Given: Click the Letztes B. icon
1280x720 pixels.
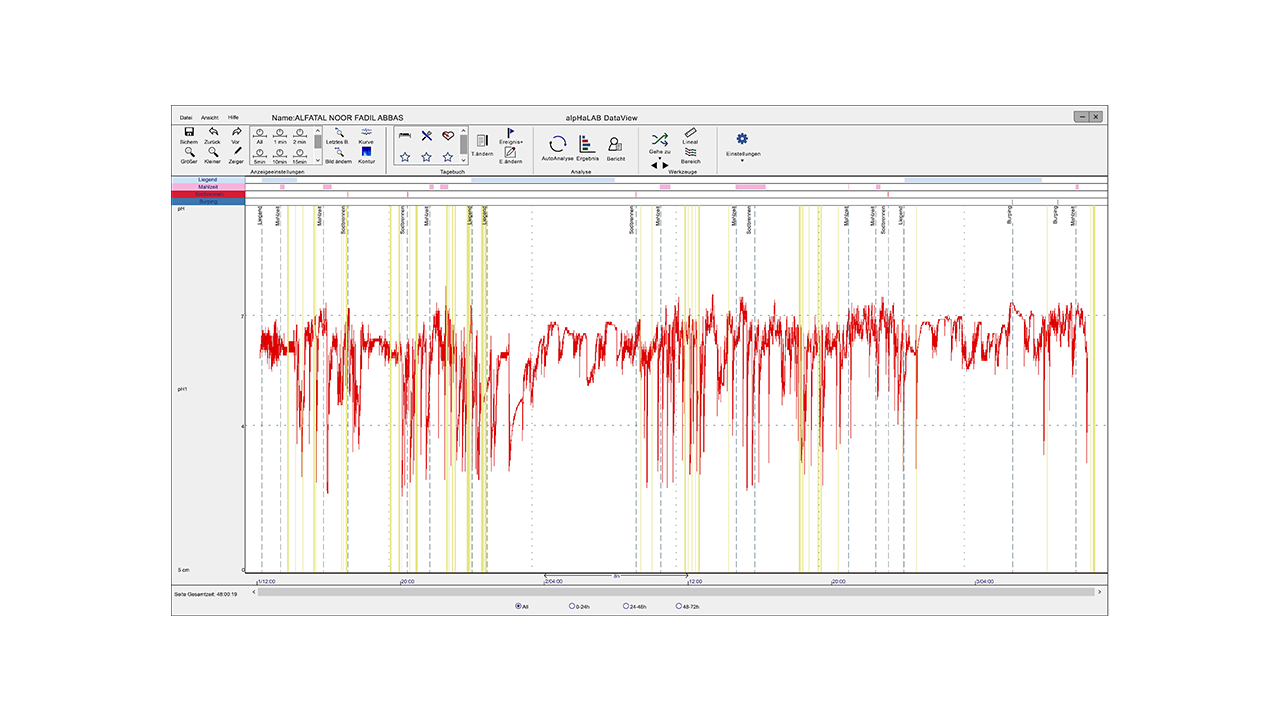Looking at the screenshot, I should pyautogui.click(x=338, y=132).
